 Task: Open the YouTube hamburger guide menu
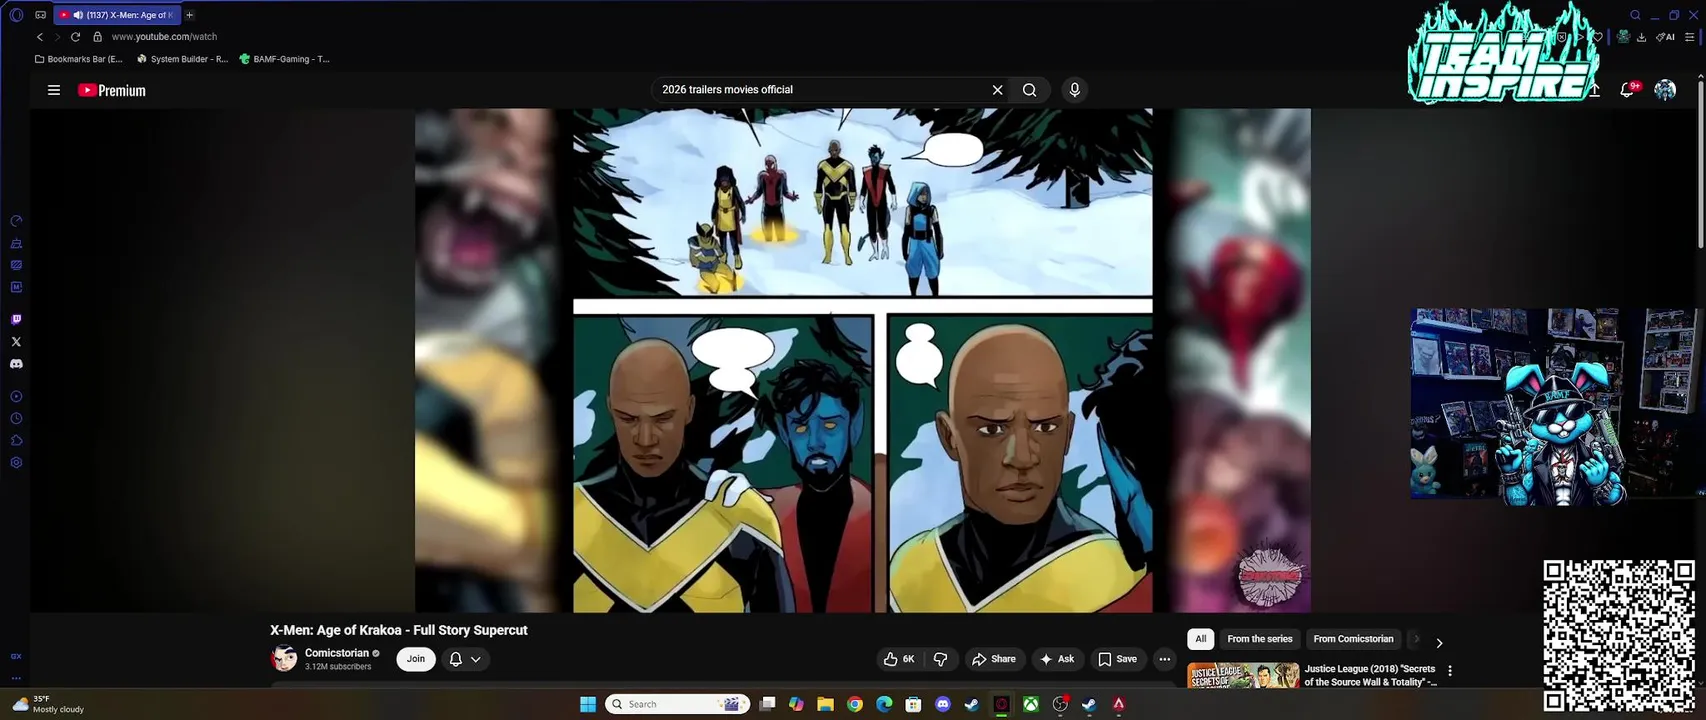coord(54,90)
